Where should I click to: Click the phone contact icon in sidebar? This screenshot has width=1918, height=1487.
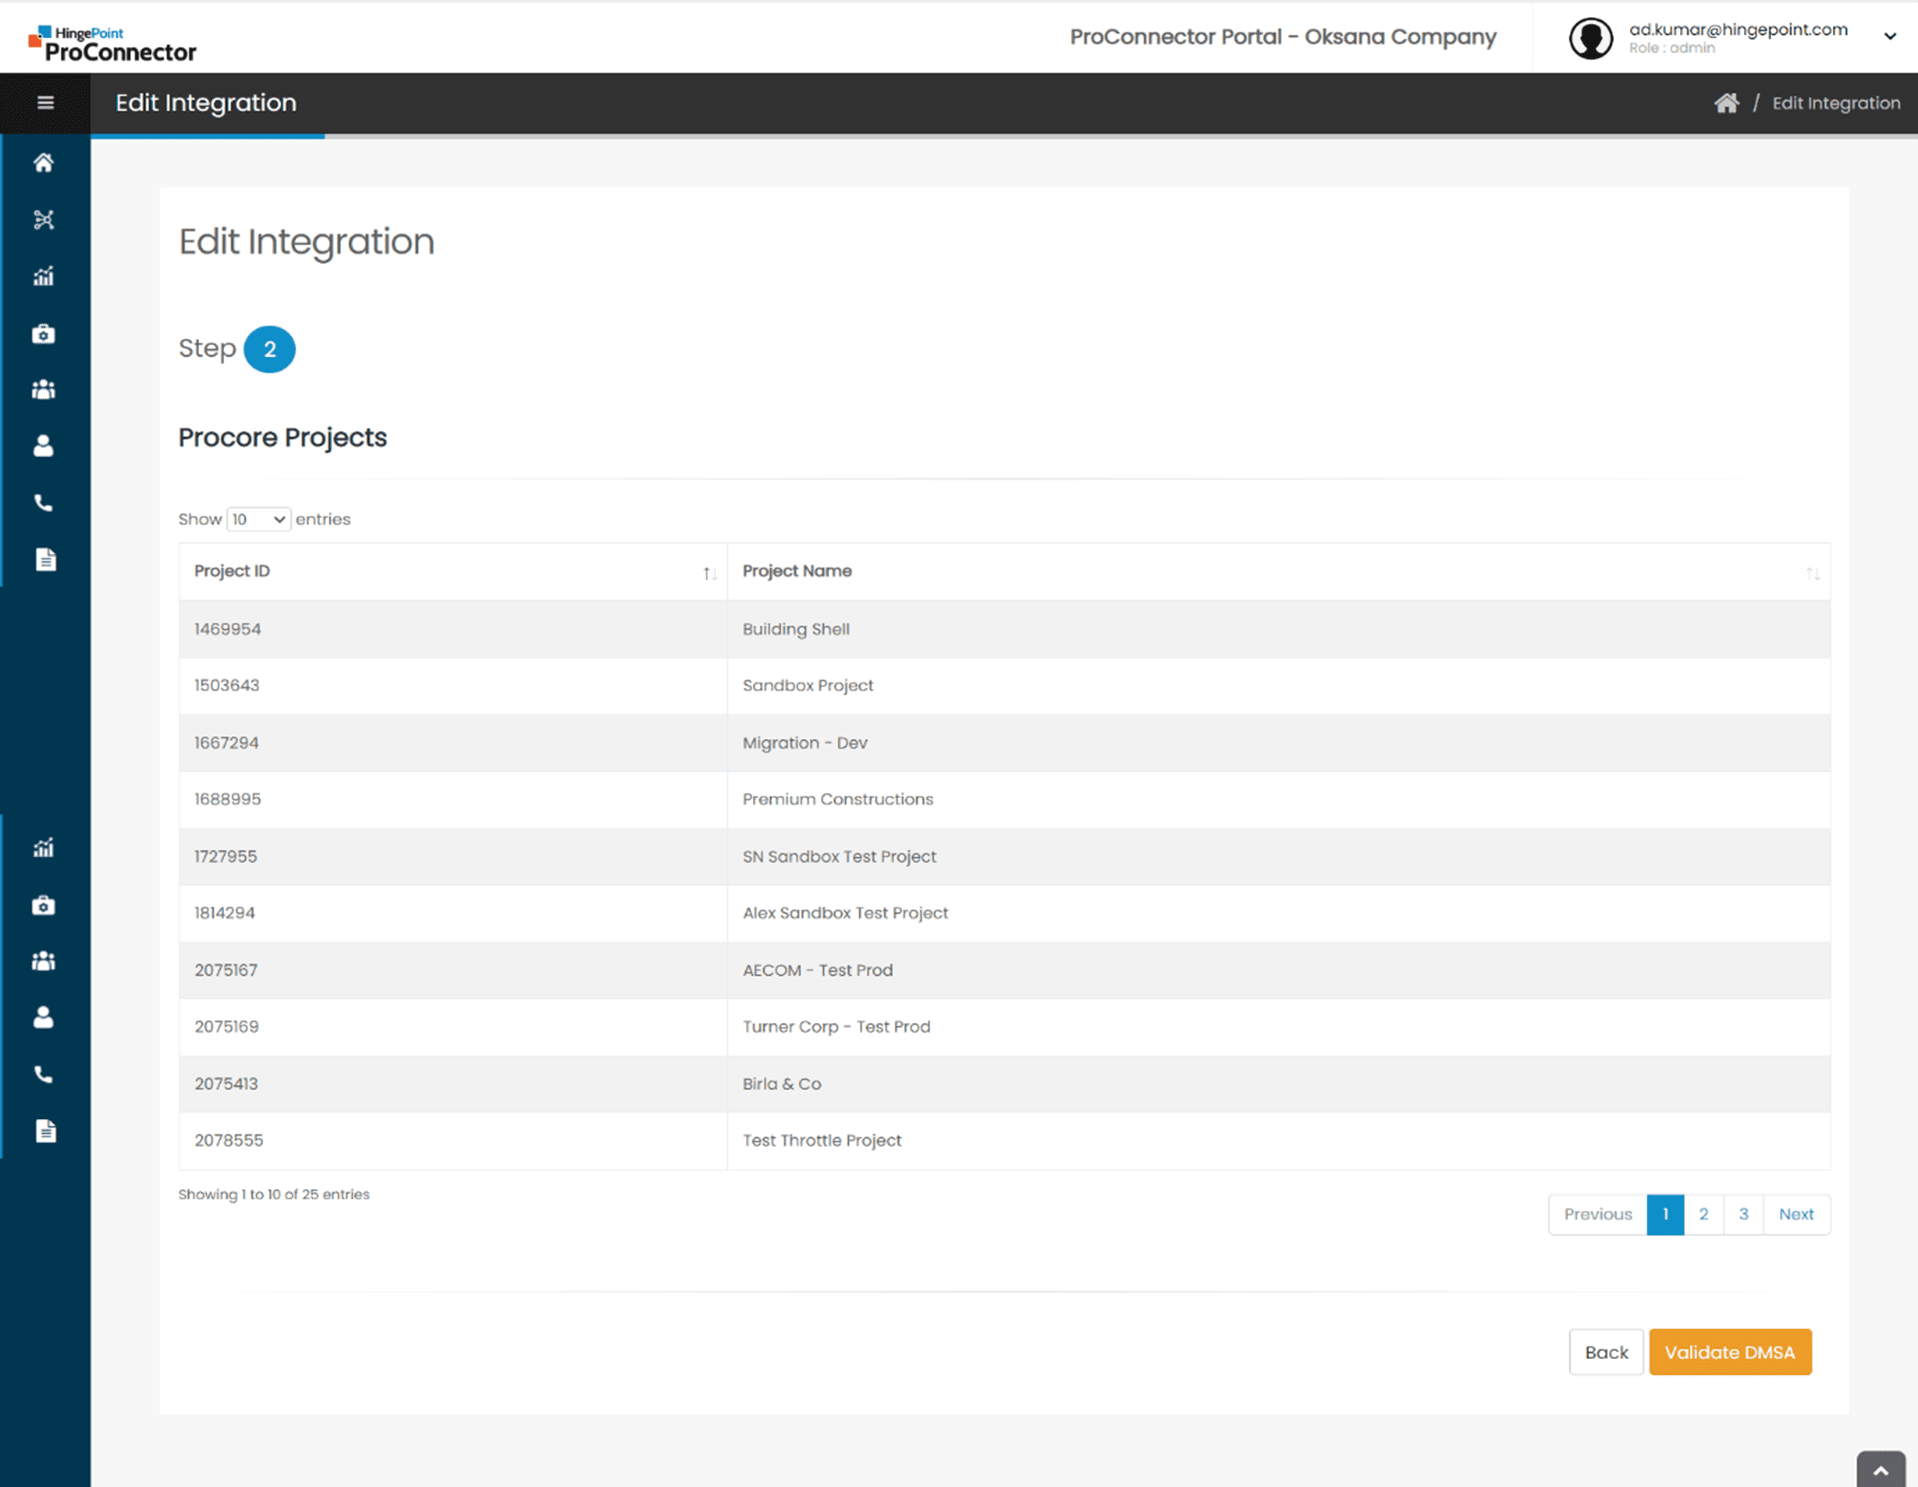[x=44, y=502]
